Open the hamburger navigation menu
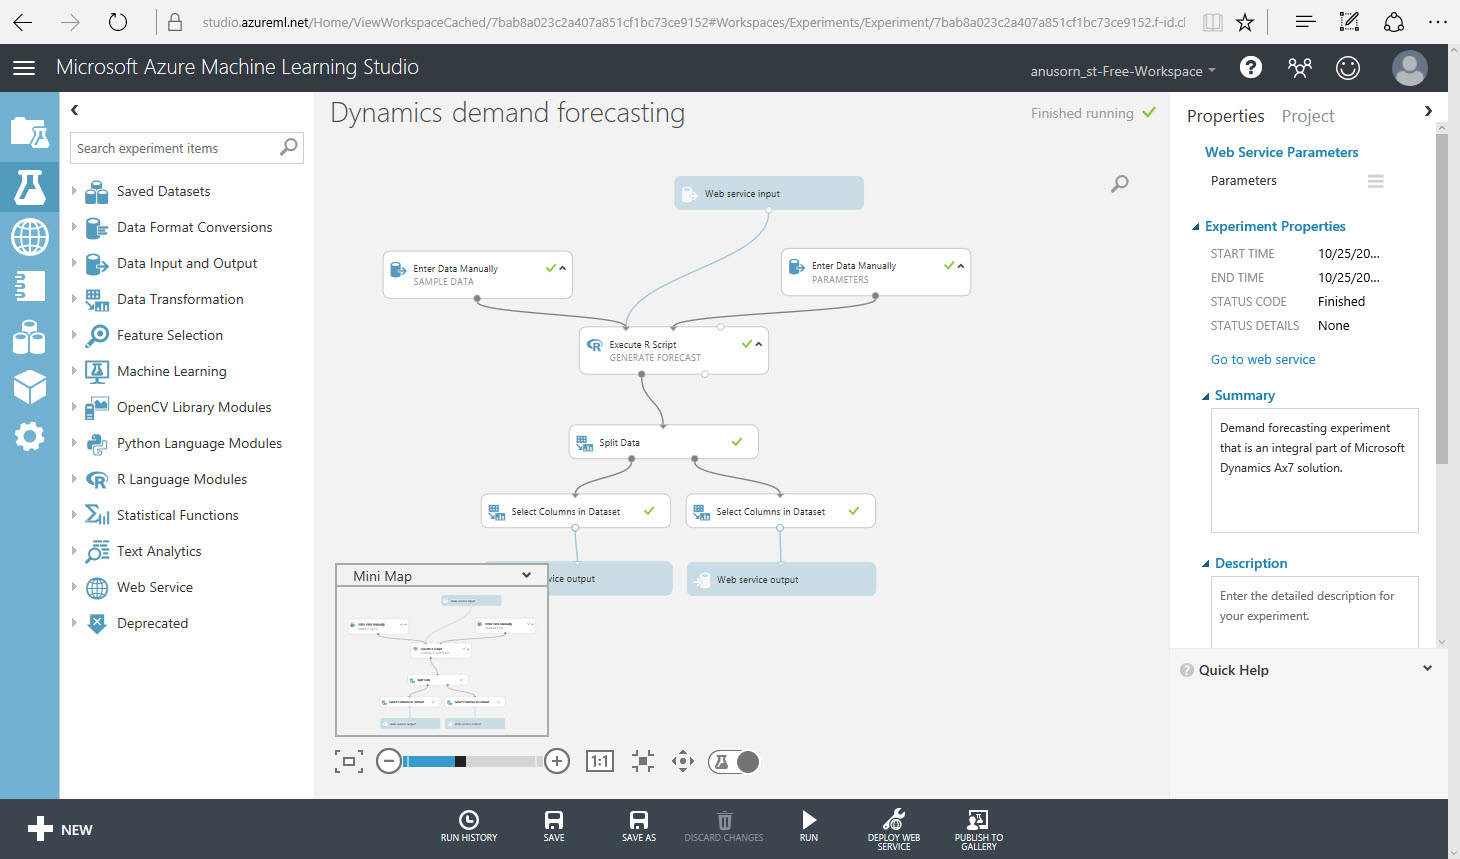The height and width of the screenshot is (859, 1460). [24, 68]
